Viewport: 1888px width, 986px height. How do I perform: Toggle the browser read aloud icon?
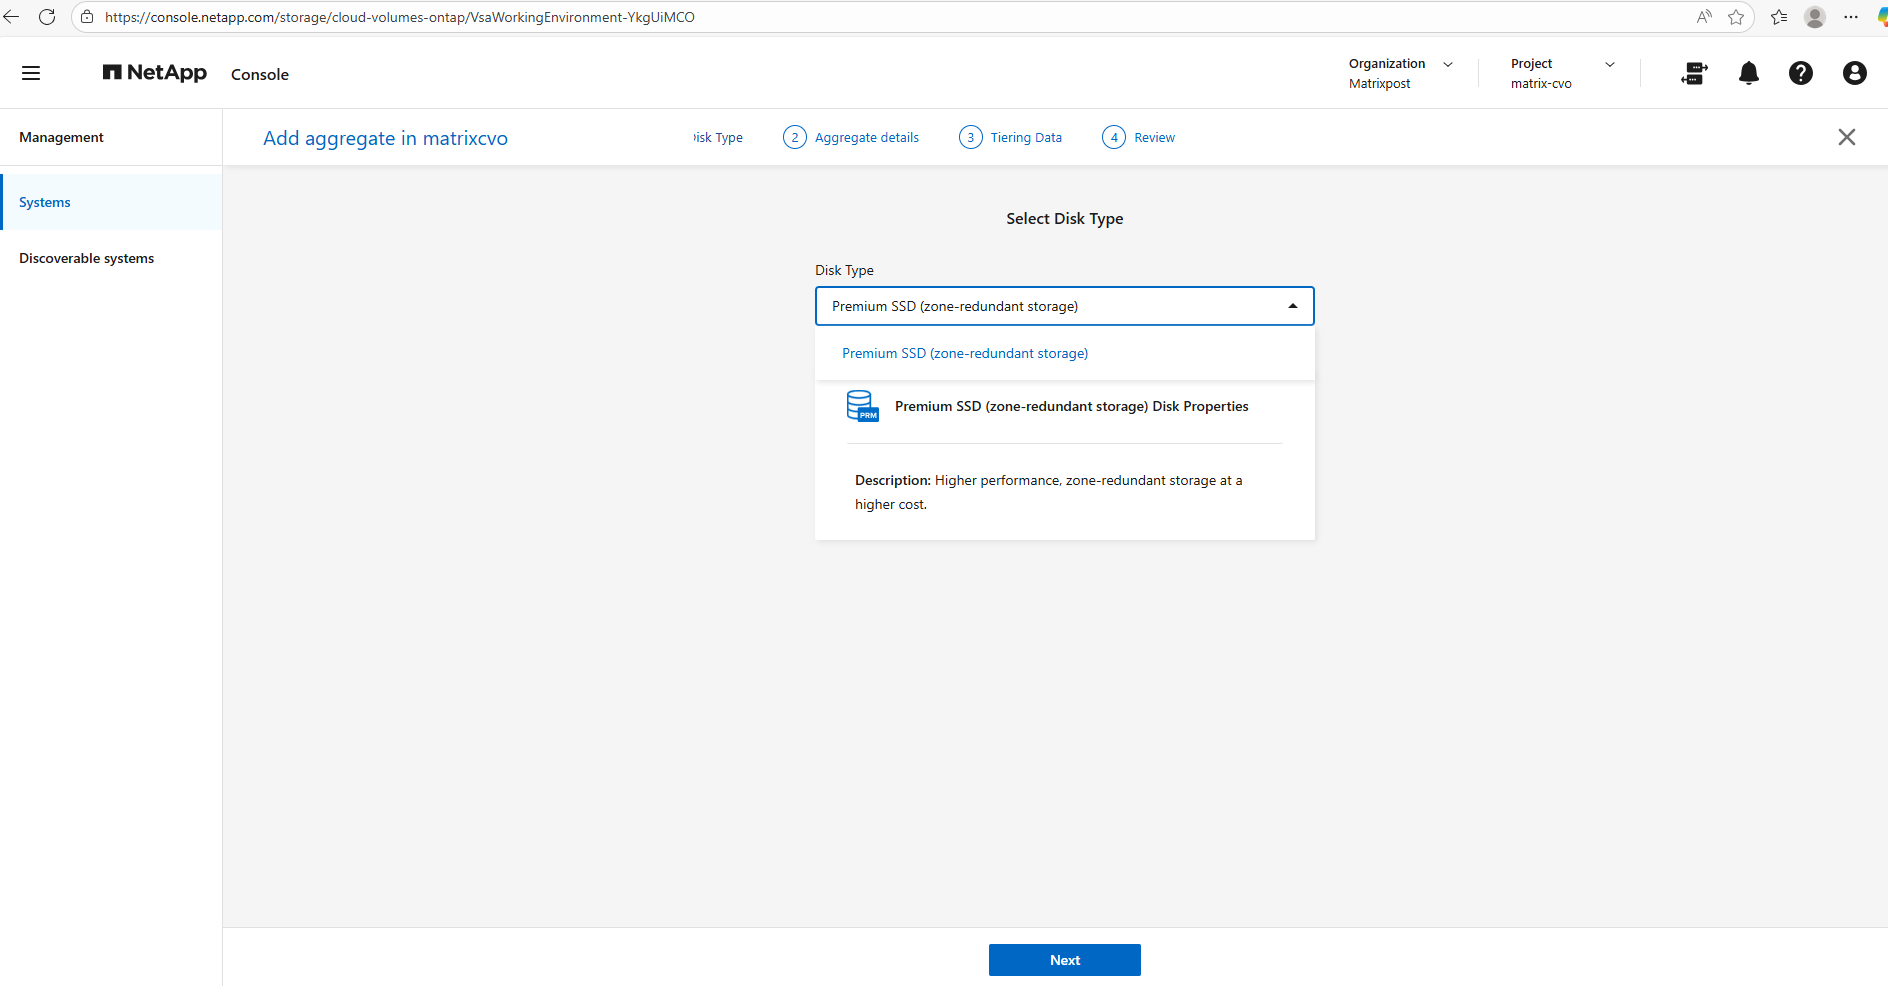(x=1704, y=17)
